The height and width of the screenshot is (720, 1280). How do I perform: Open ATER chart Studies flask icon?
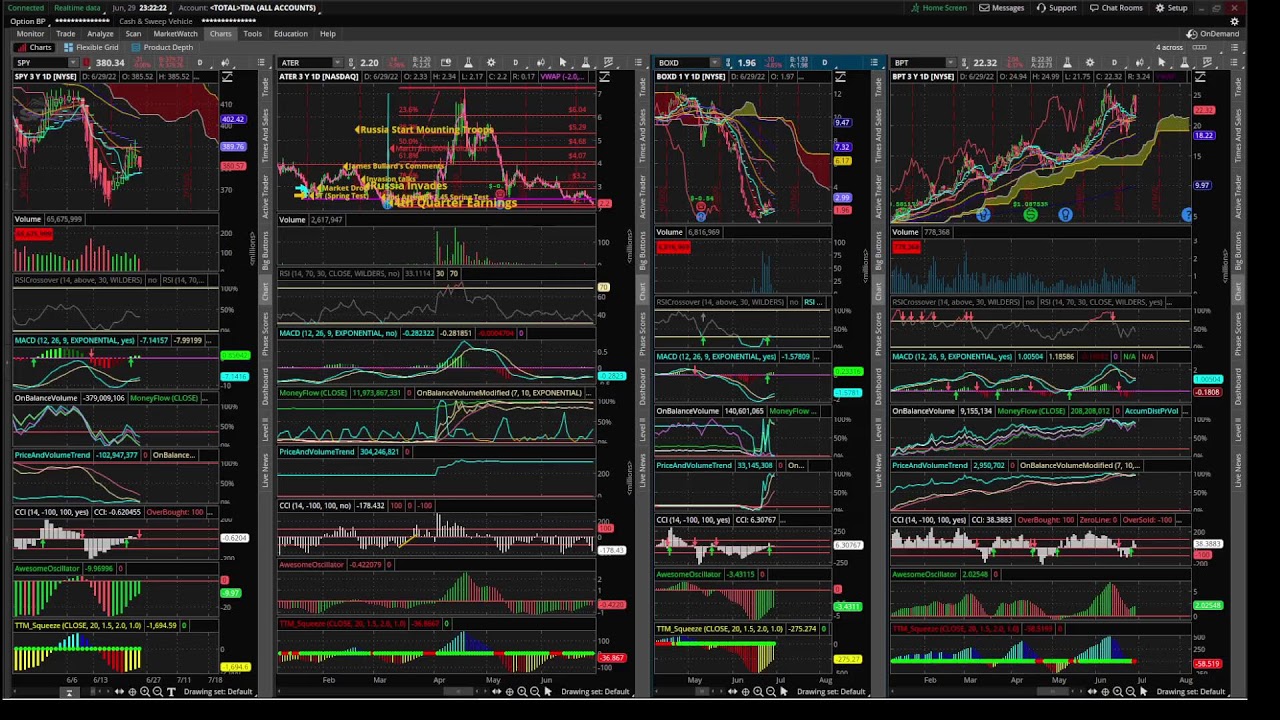(468, 63)
